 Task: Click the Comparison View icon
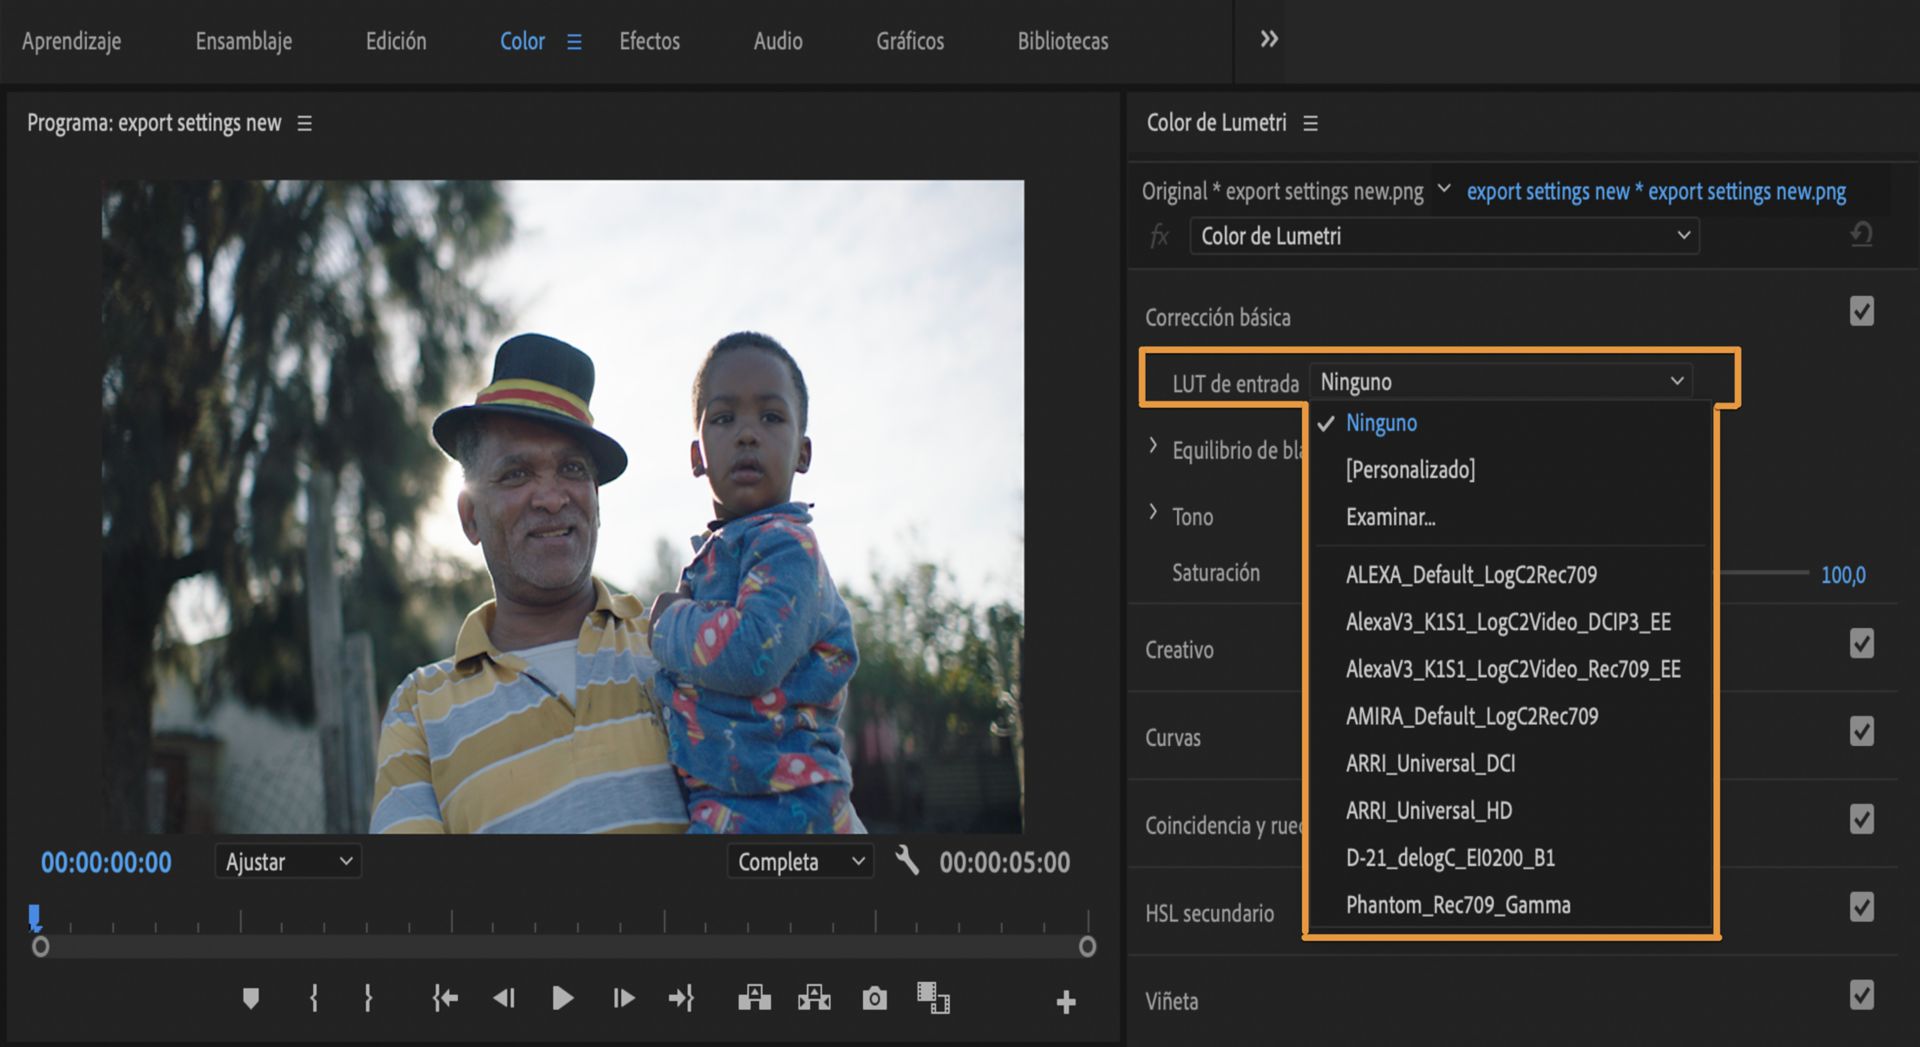click(933, 998)
